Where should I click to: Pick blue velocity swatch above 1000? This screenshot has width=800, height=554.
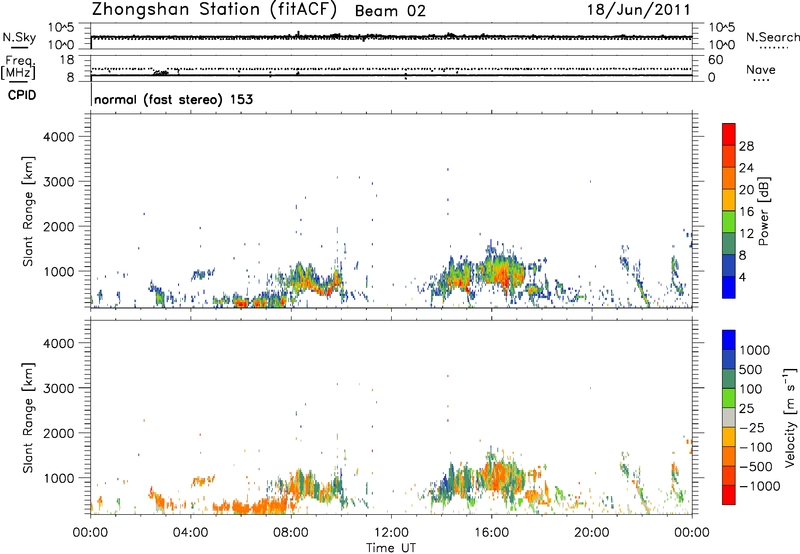coord(729,340)
